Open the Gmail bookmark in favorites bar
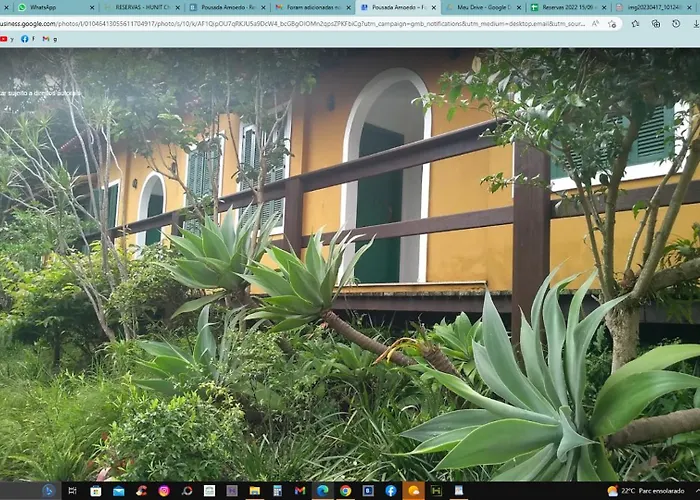 (x=50, y=39)
